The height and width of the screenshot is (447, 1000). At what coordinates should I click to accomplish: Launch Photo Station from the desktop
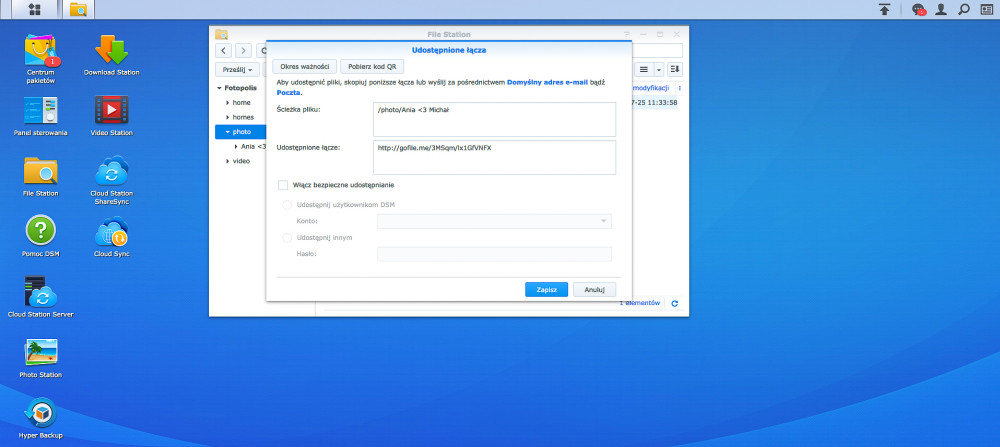(x=41, y=358)
